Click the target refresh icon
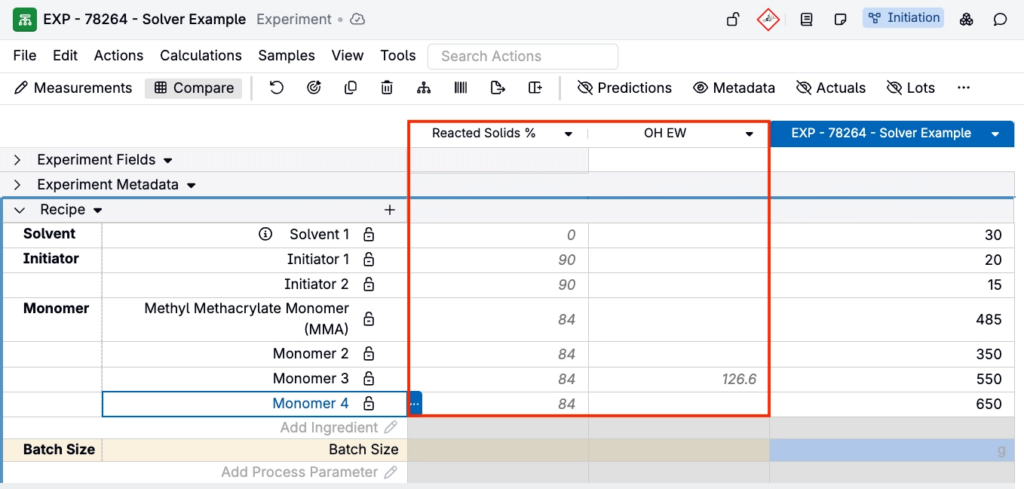This screenshot has height=489, width=1024. pos(313,87)
